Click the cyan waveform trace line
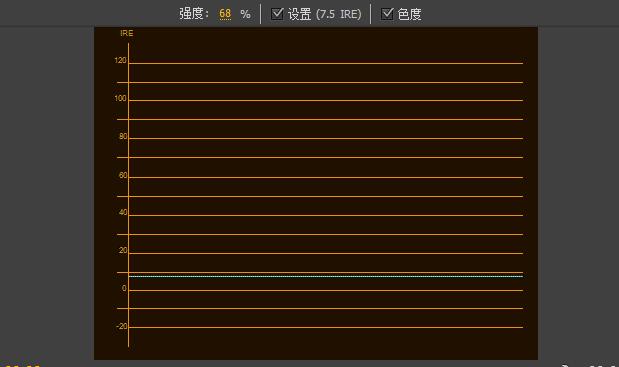Viewport: 619px width, 367px height. (326, 276)
